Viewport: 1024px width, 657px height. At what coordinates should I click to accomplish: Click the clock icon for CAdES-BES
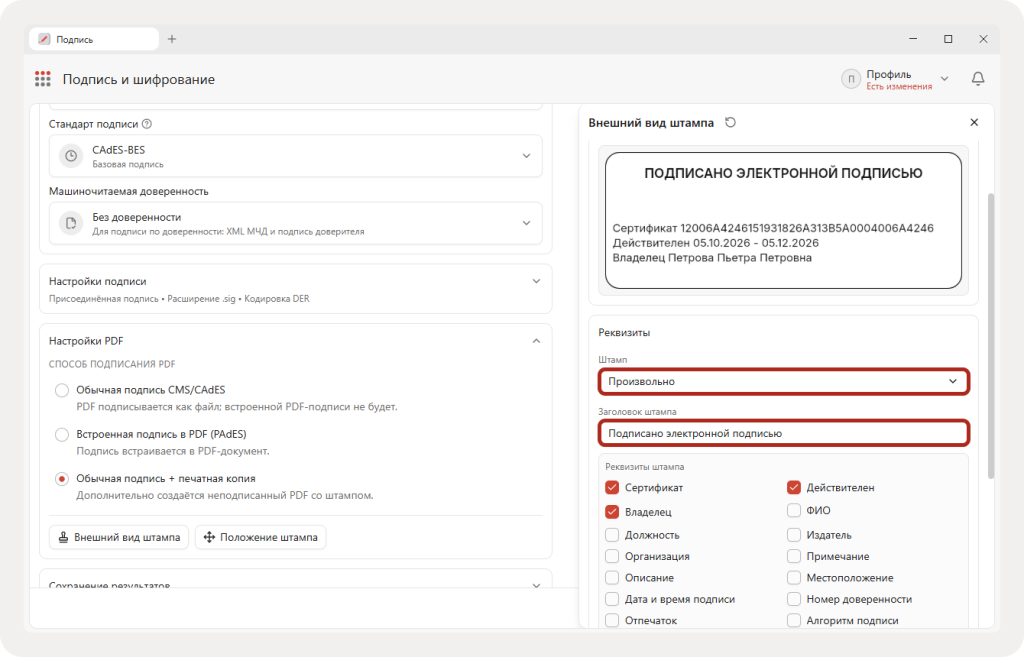click(x=71, y=156)
